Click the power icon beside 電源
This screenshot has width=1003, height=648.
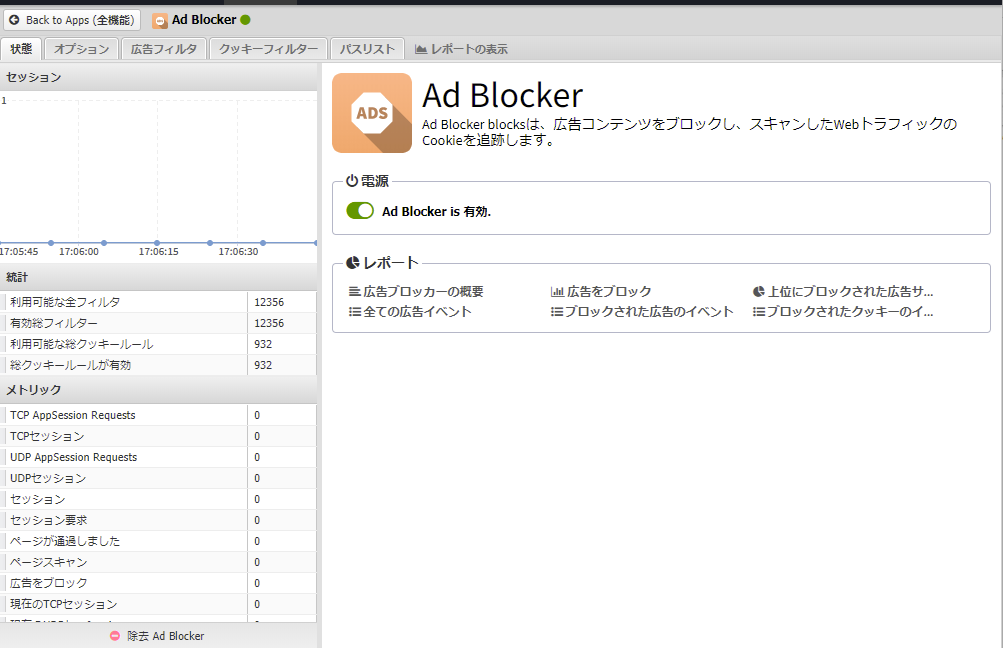[x=352, y=181]
